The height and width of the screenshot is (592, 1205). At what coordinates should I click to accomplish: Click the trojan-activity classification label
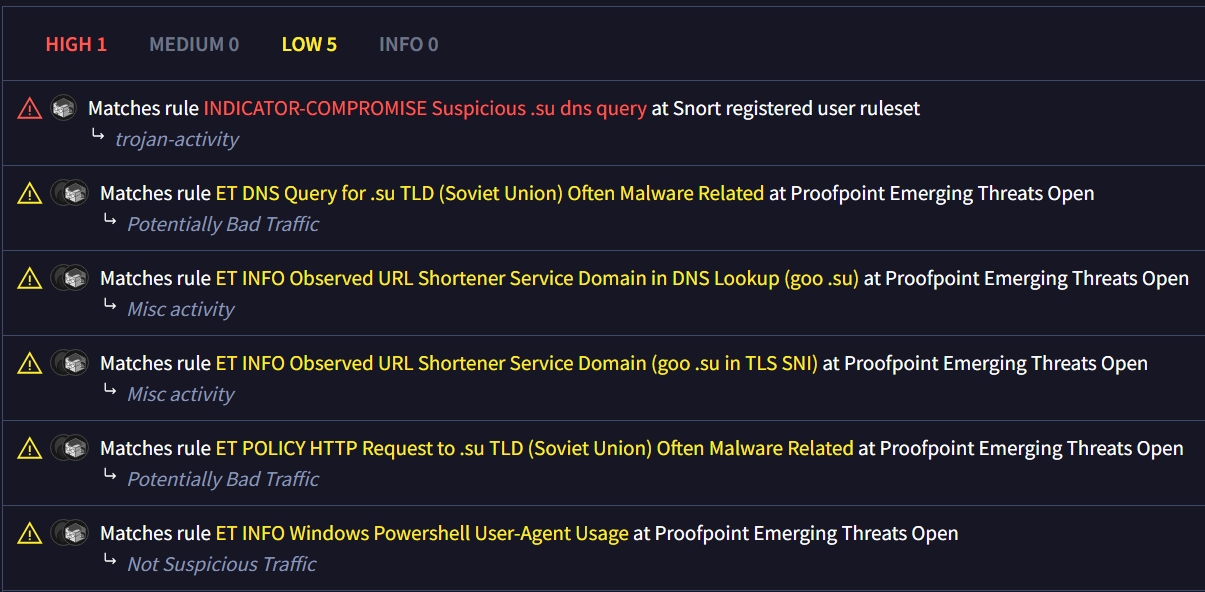pos(177,139)
